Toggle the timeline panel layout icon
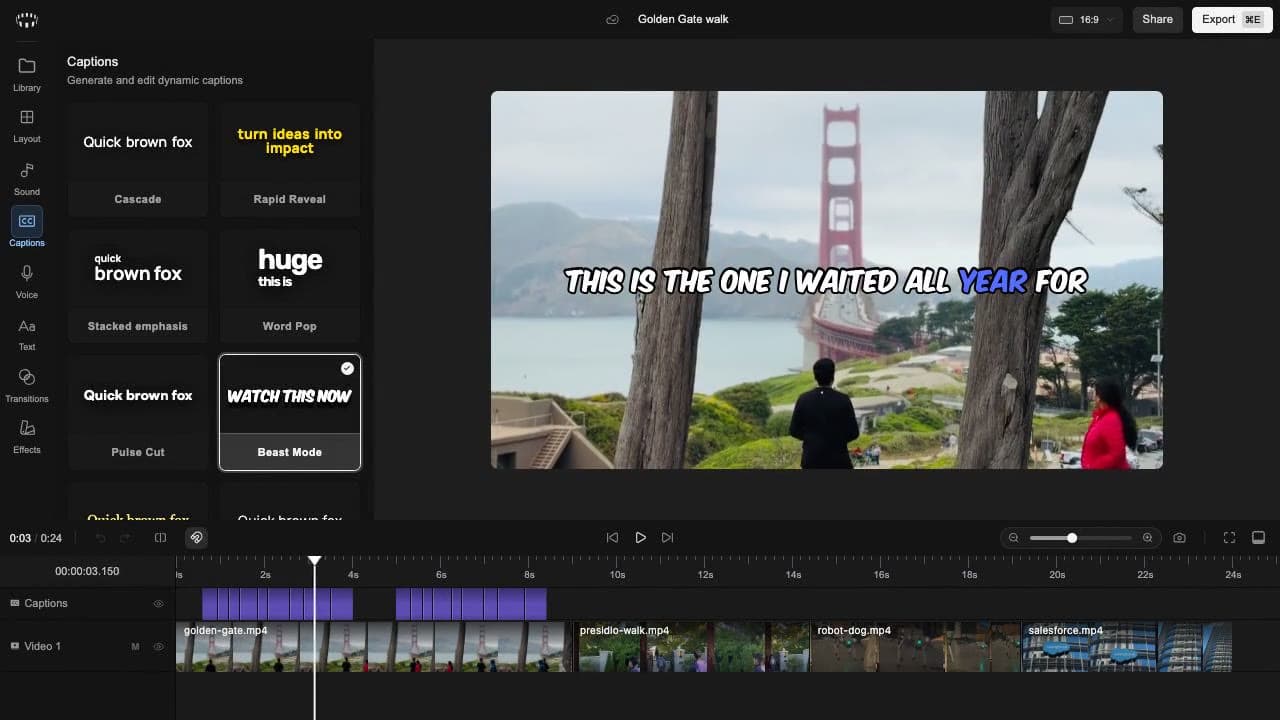 (1258, 538)
